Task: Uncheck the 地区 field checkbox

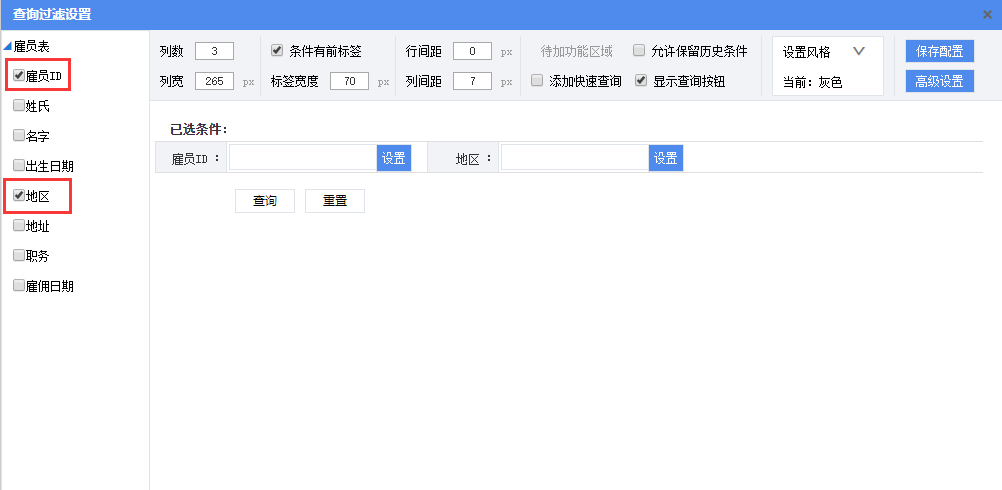Action: tap(19, 196)
